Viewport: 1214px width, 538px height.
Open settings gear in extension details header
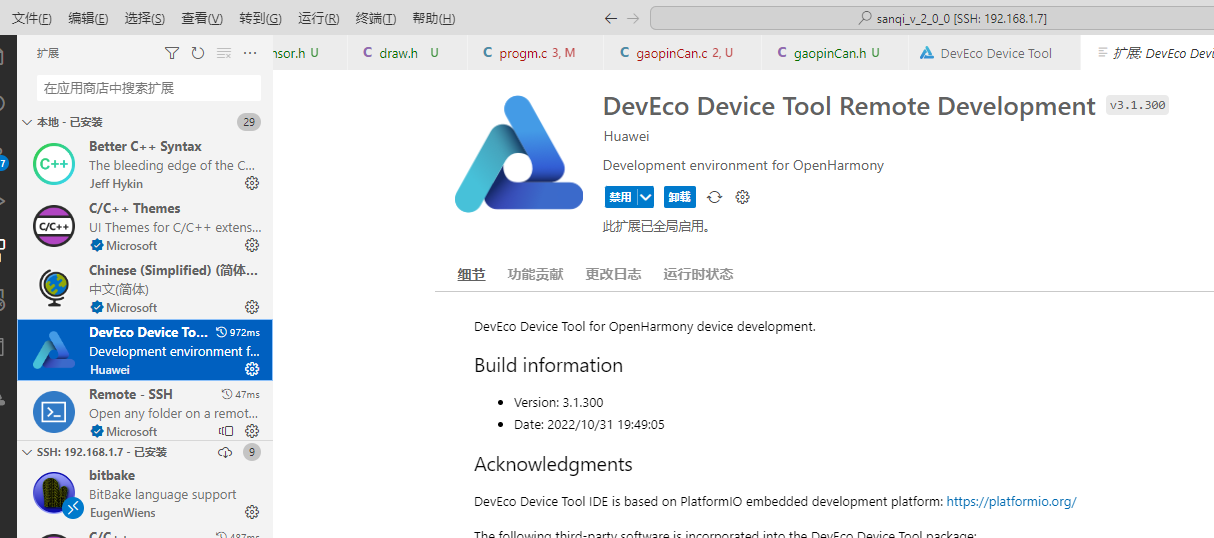[742, 197]
